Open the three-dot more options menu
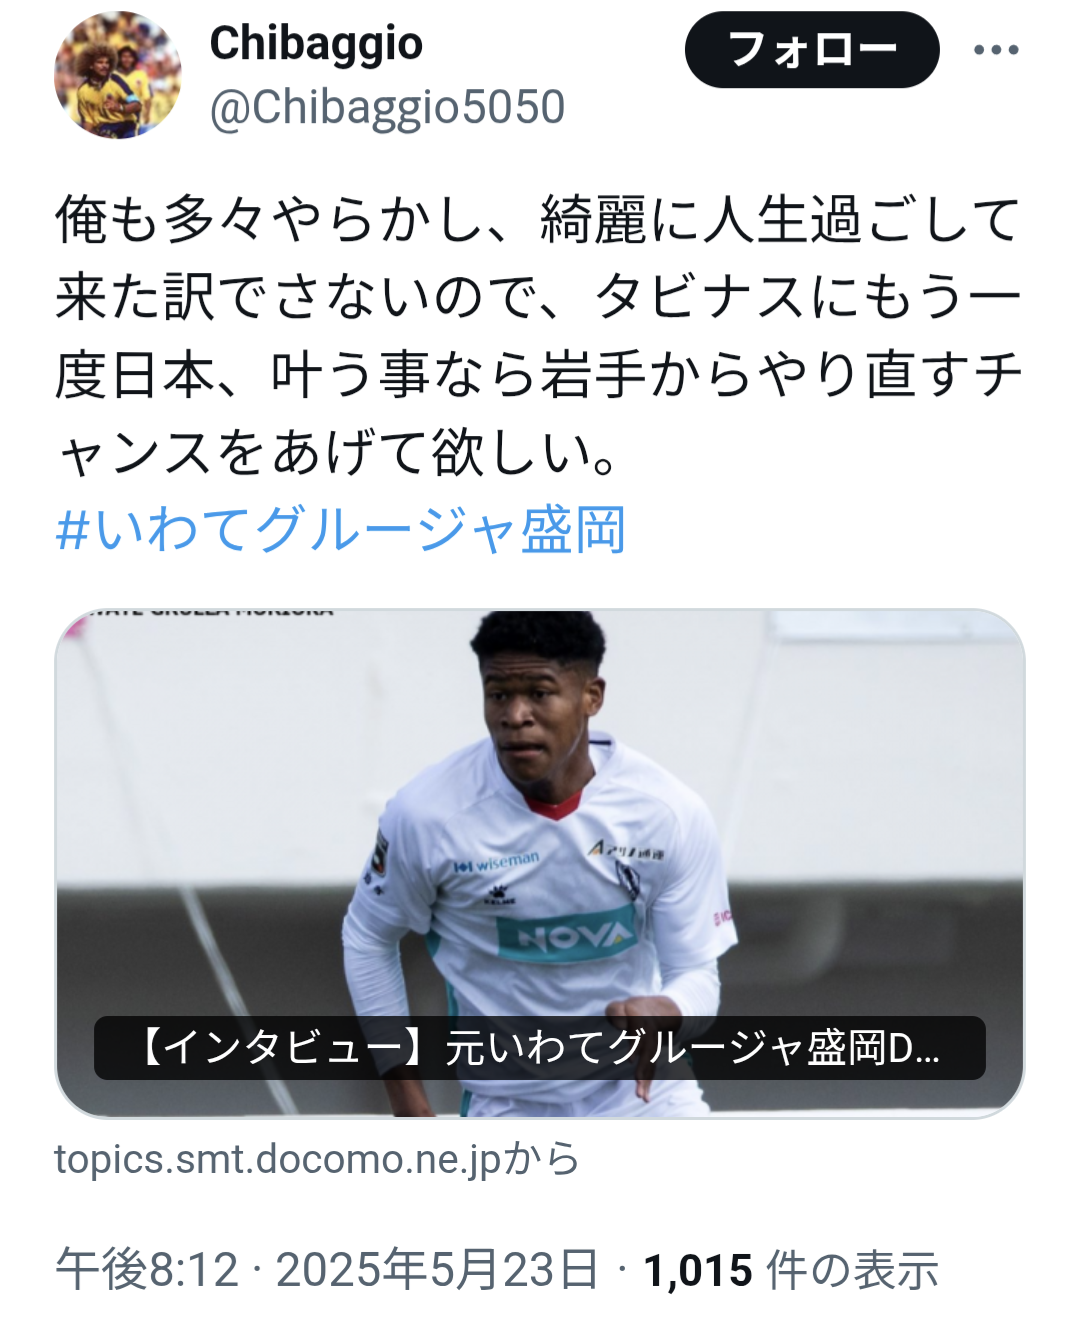Screen dimensions: 1080x1333 [x=996, y=50]
